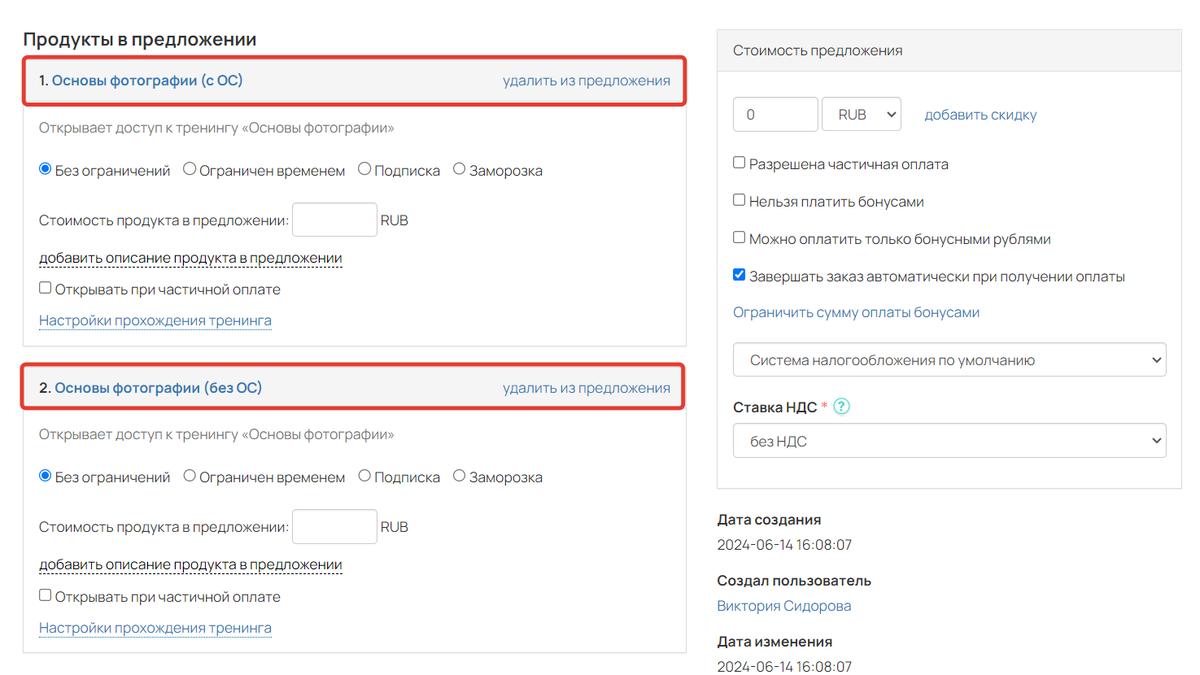Click the 'Продукты в предложении' heading
The image size is (1200, 675).
click(x=140, y=40)
